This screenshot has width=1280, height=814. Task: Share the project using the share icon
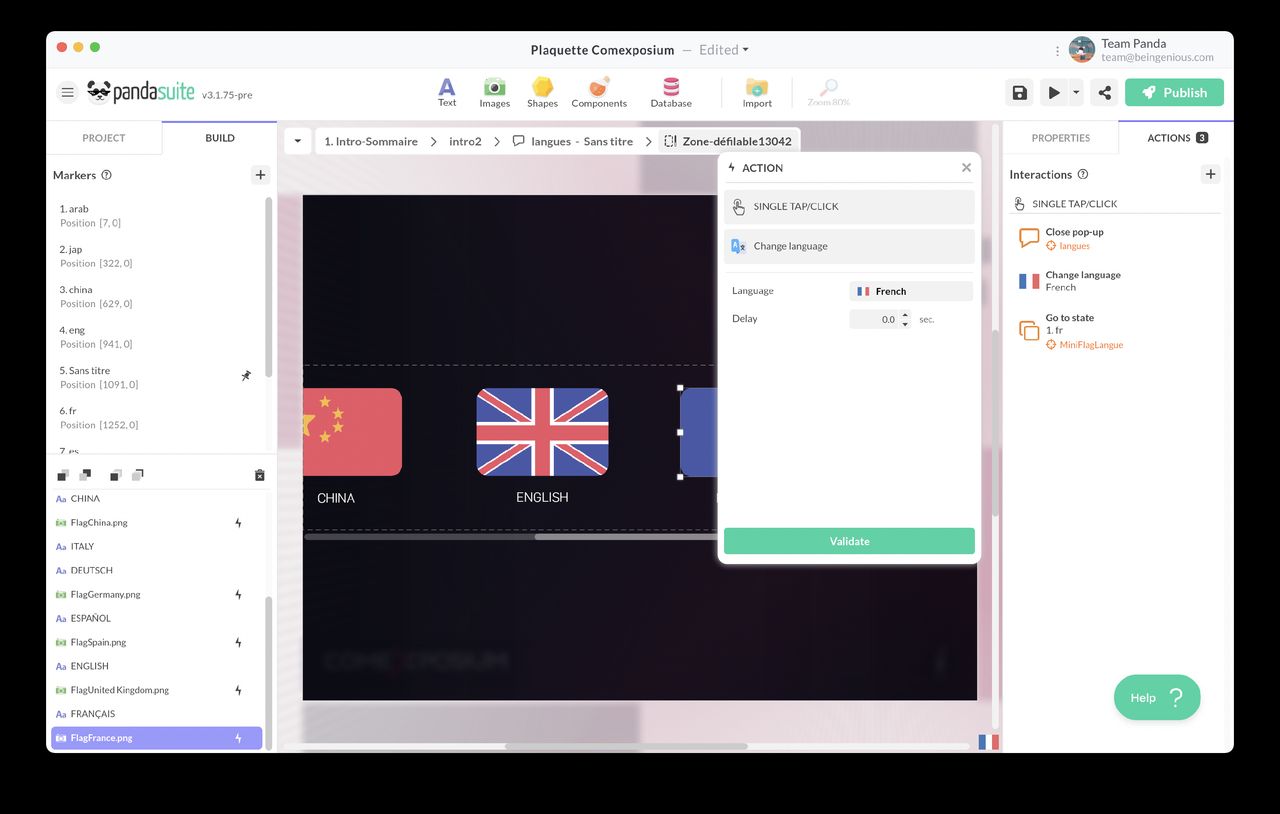[x=1103, y=92]
